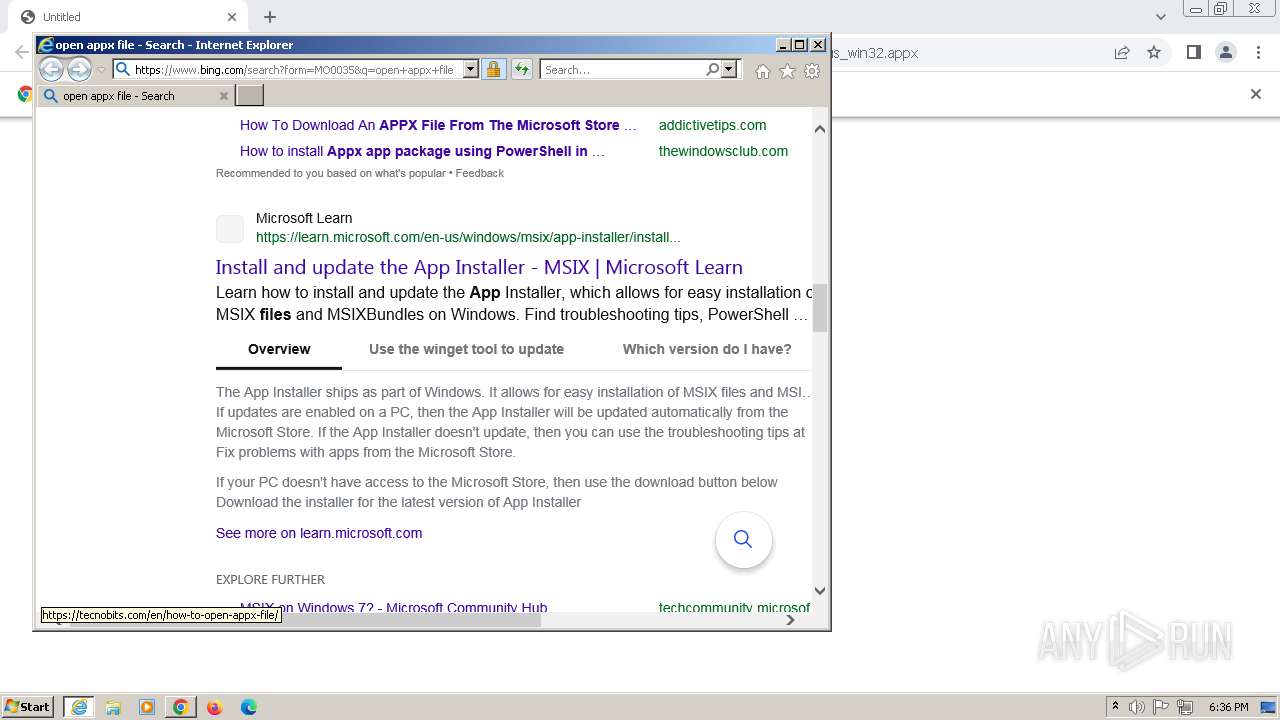Click the addictivetips.com source link
The height and width of the screenshot is (720, 1280).
coord(712,125)
